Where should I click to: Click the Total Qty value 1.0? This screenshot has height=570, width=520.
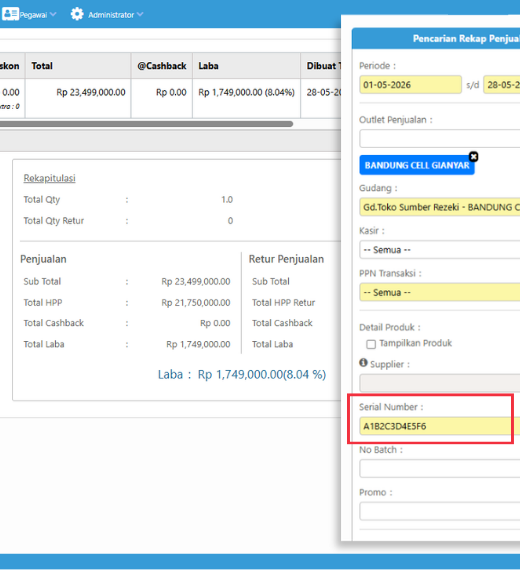pyautogui.click(x=227, y=200)
